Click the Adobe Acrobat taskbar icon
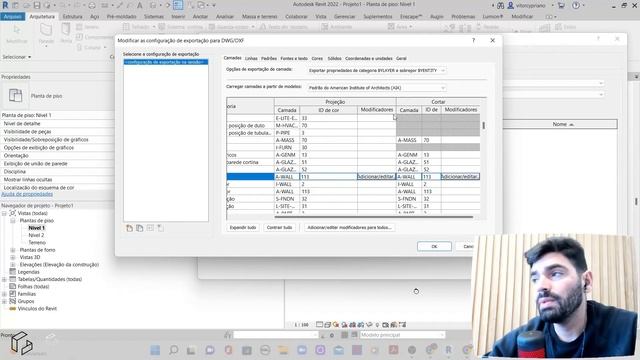This screenshot has height=360, width=640. coord(393,350)
